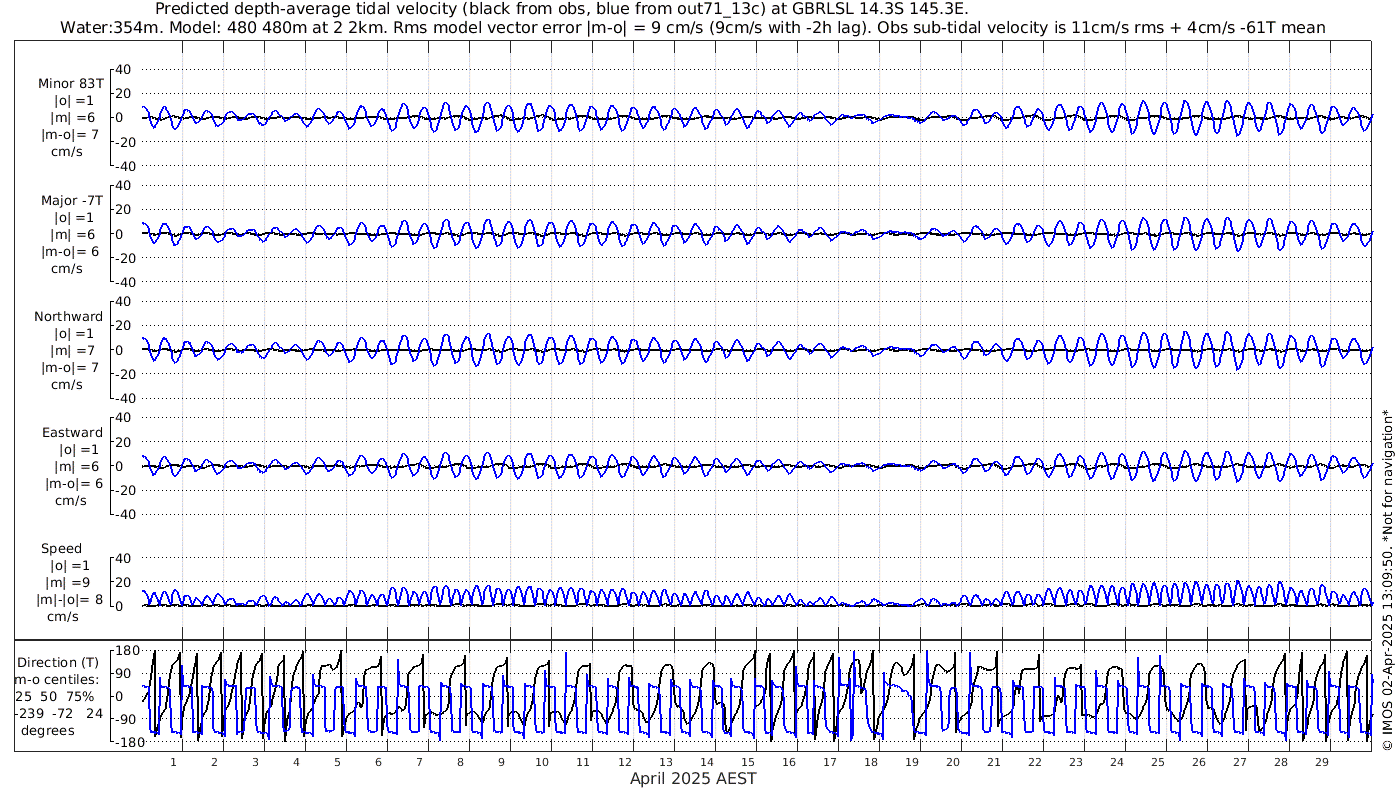
Task: Click date tick 25 on the time axis
Action: pos(1157,762)
